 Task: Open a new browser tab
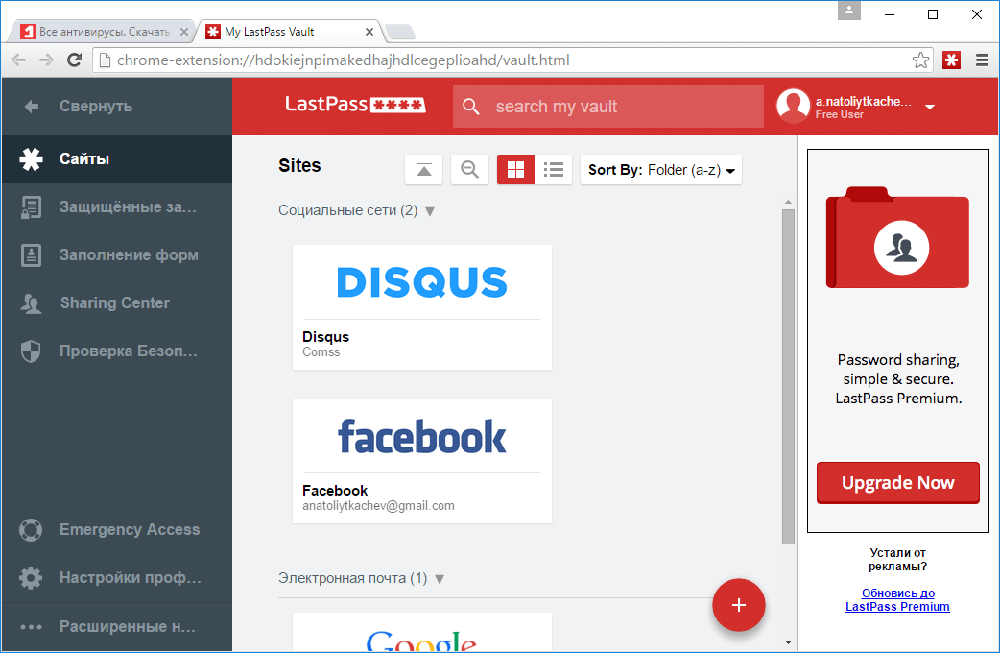click(x=401, y=31)
